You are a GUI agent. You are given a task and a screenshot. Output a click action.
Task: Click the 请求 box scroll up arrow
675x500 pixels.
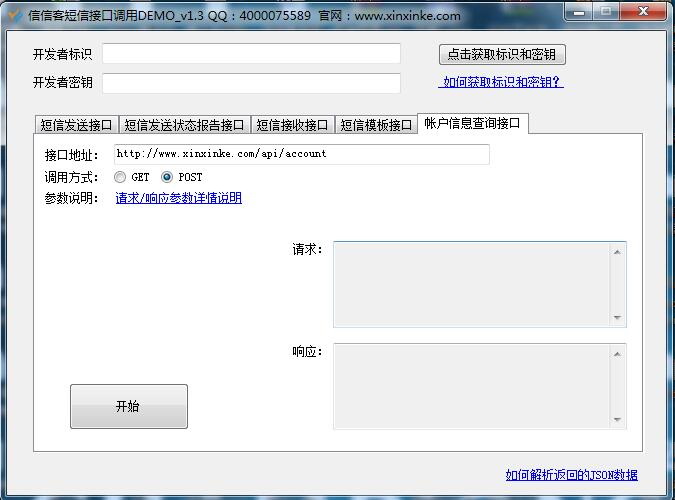pyautogui.click(x=617, y=252)
